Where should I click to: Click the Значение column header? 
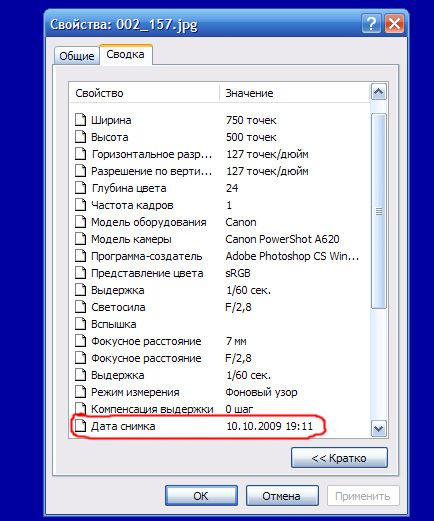294,93
